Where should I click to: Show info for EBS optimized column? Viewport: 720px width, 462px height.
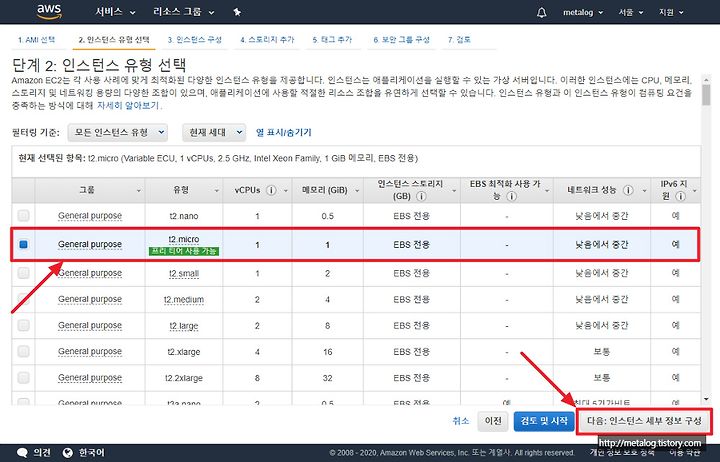click(512, 196)
